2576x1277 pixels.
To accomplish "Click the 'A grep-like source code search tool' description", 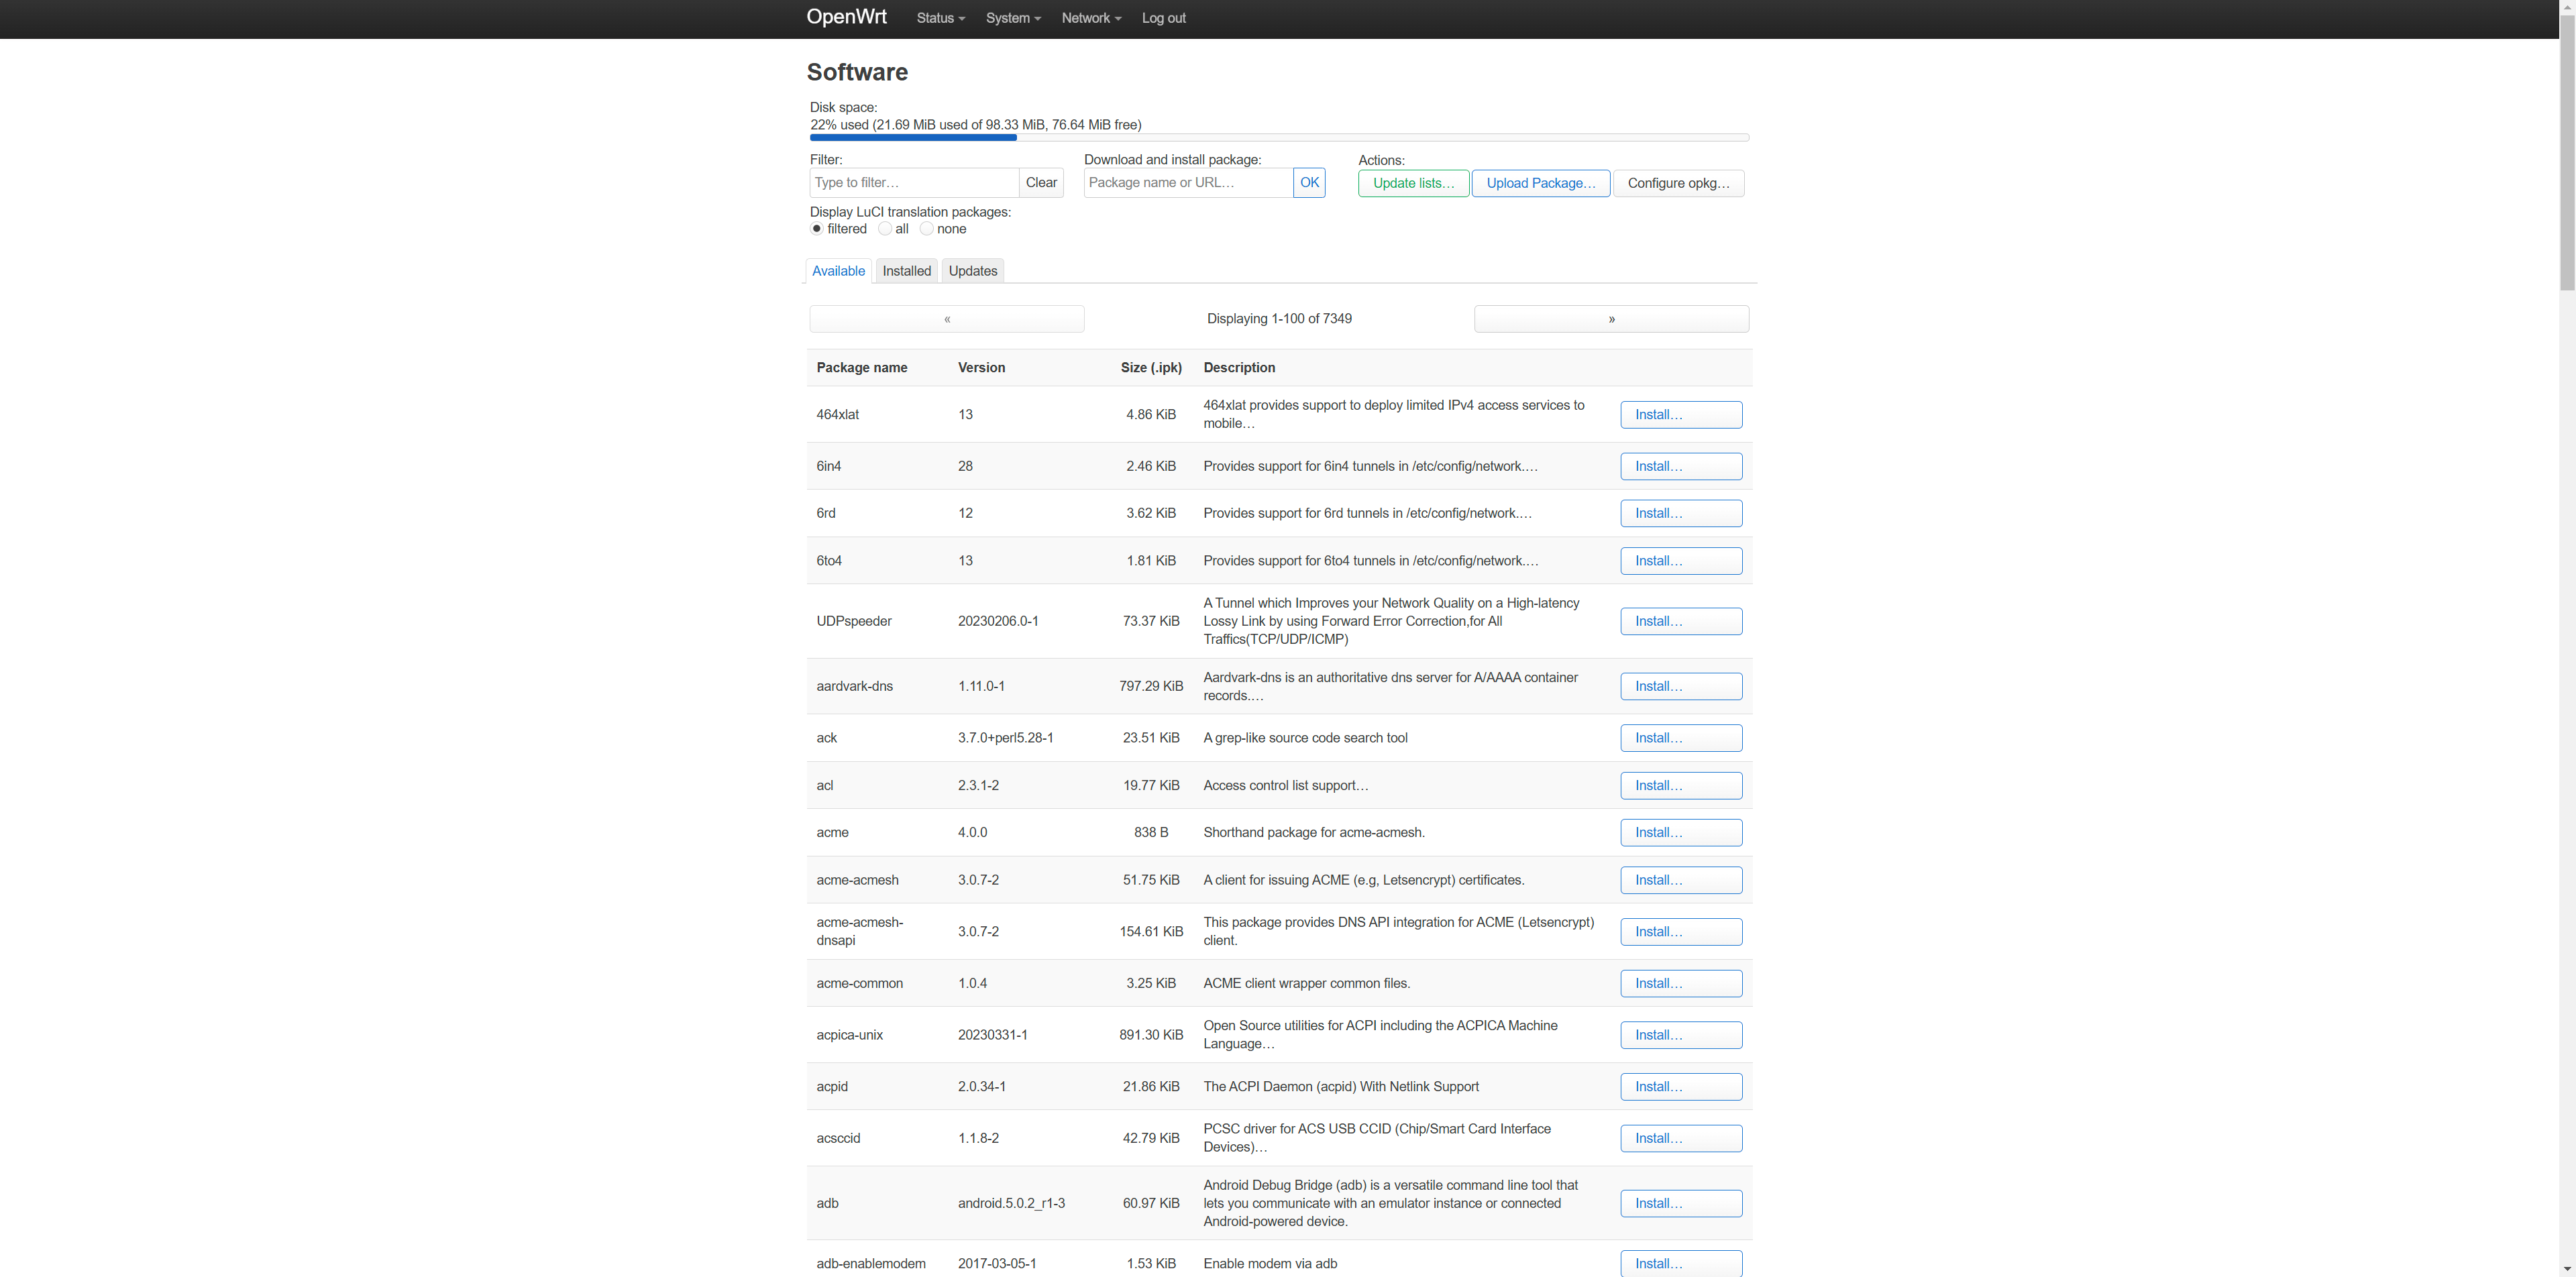I will click(1305, 738).
